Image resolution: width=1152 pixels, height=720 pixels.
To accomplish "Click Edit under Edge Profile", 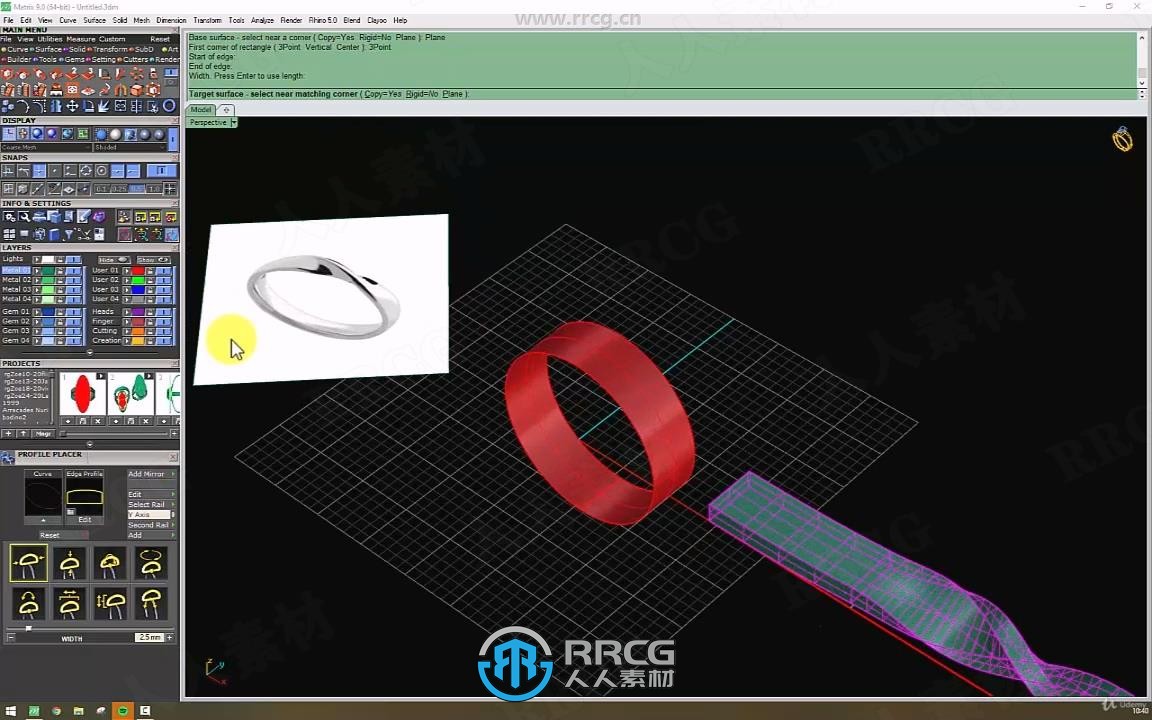I will 84,519.
